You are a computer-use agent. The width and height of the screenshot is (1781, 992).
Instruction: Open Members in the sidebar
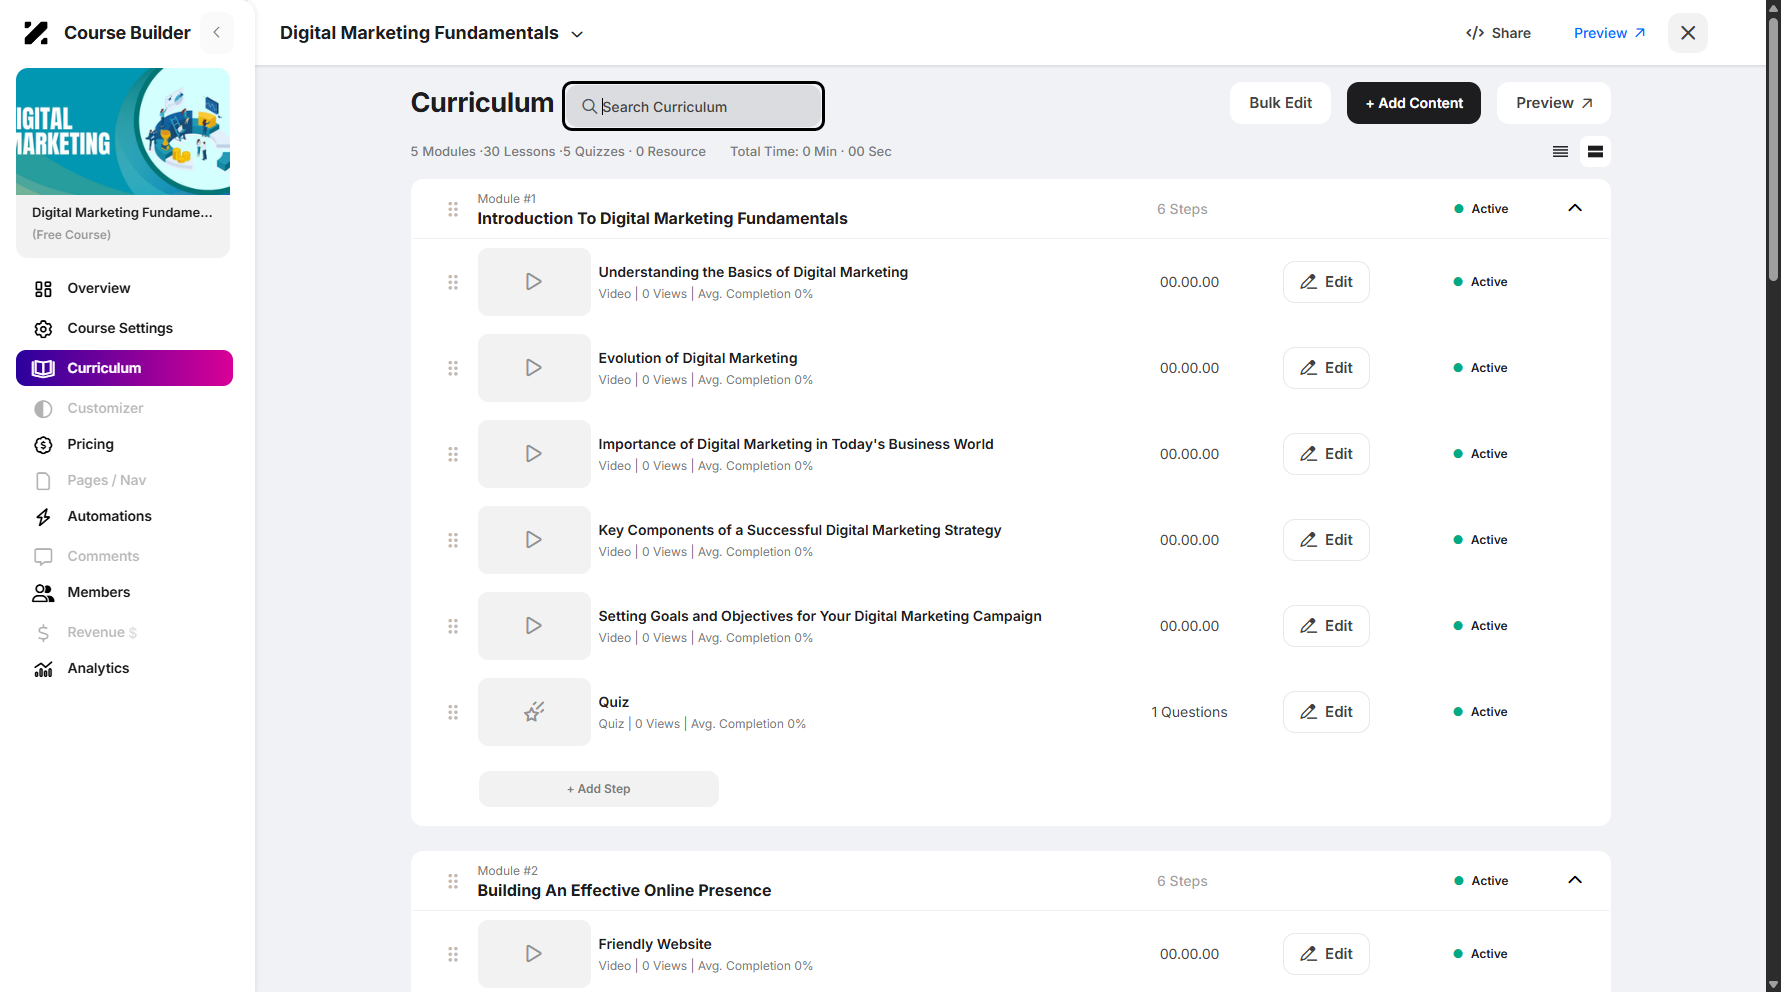click(x=124, y=592)
